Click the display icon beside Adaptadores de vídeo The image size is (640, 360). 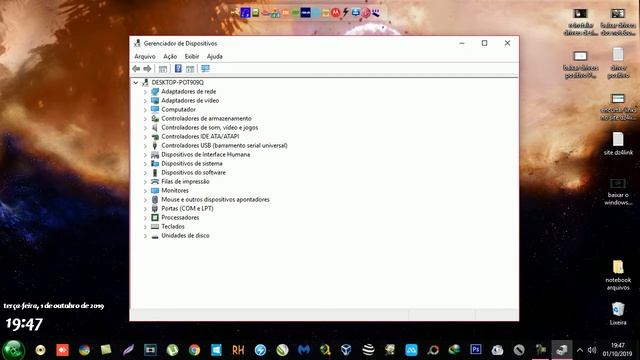(155, 100)
